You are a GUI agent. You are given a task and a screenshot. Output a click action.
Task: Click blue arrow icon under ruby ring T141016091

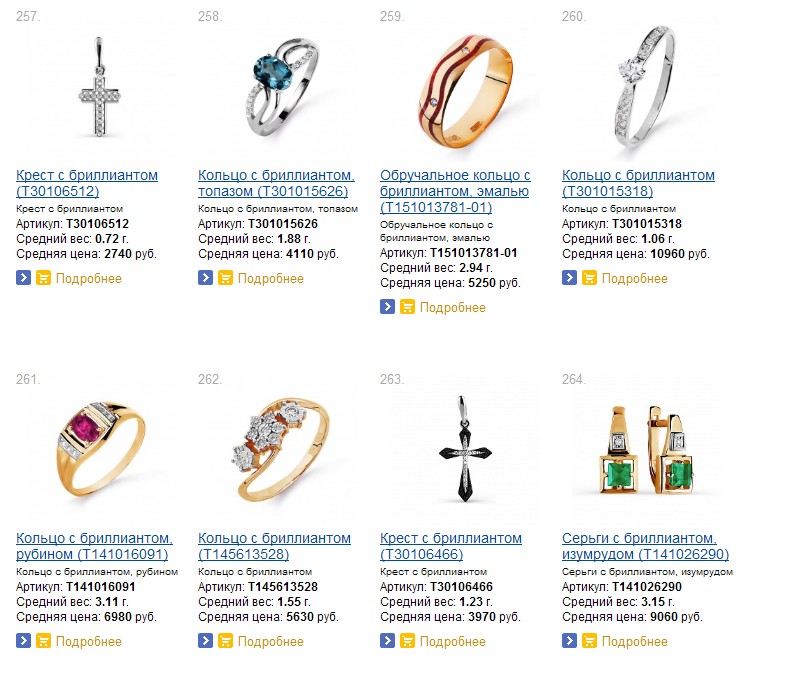click(23, 640)
